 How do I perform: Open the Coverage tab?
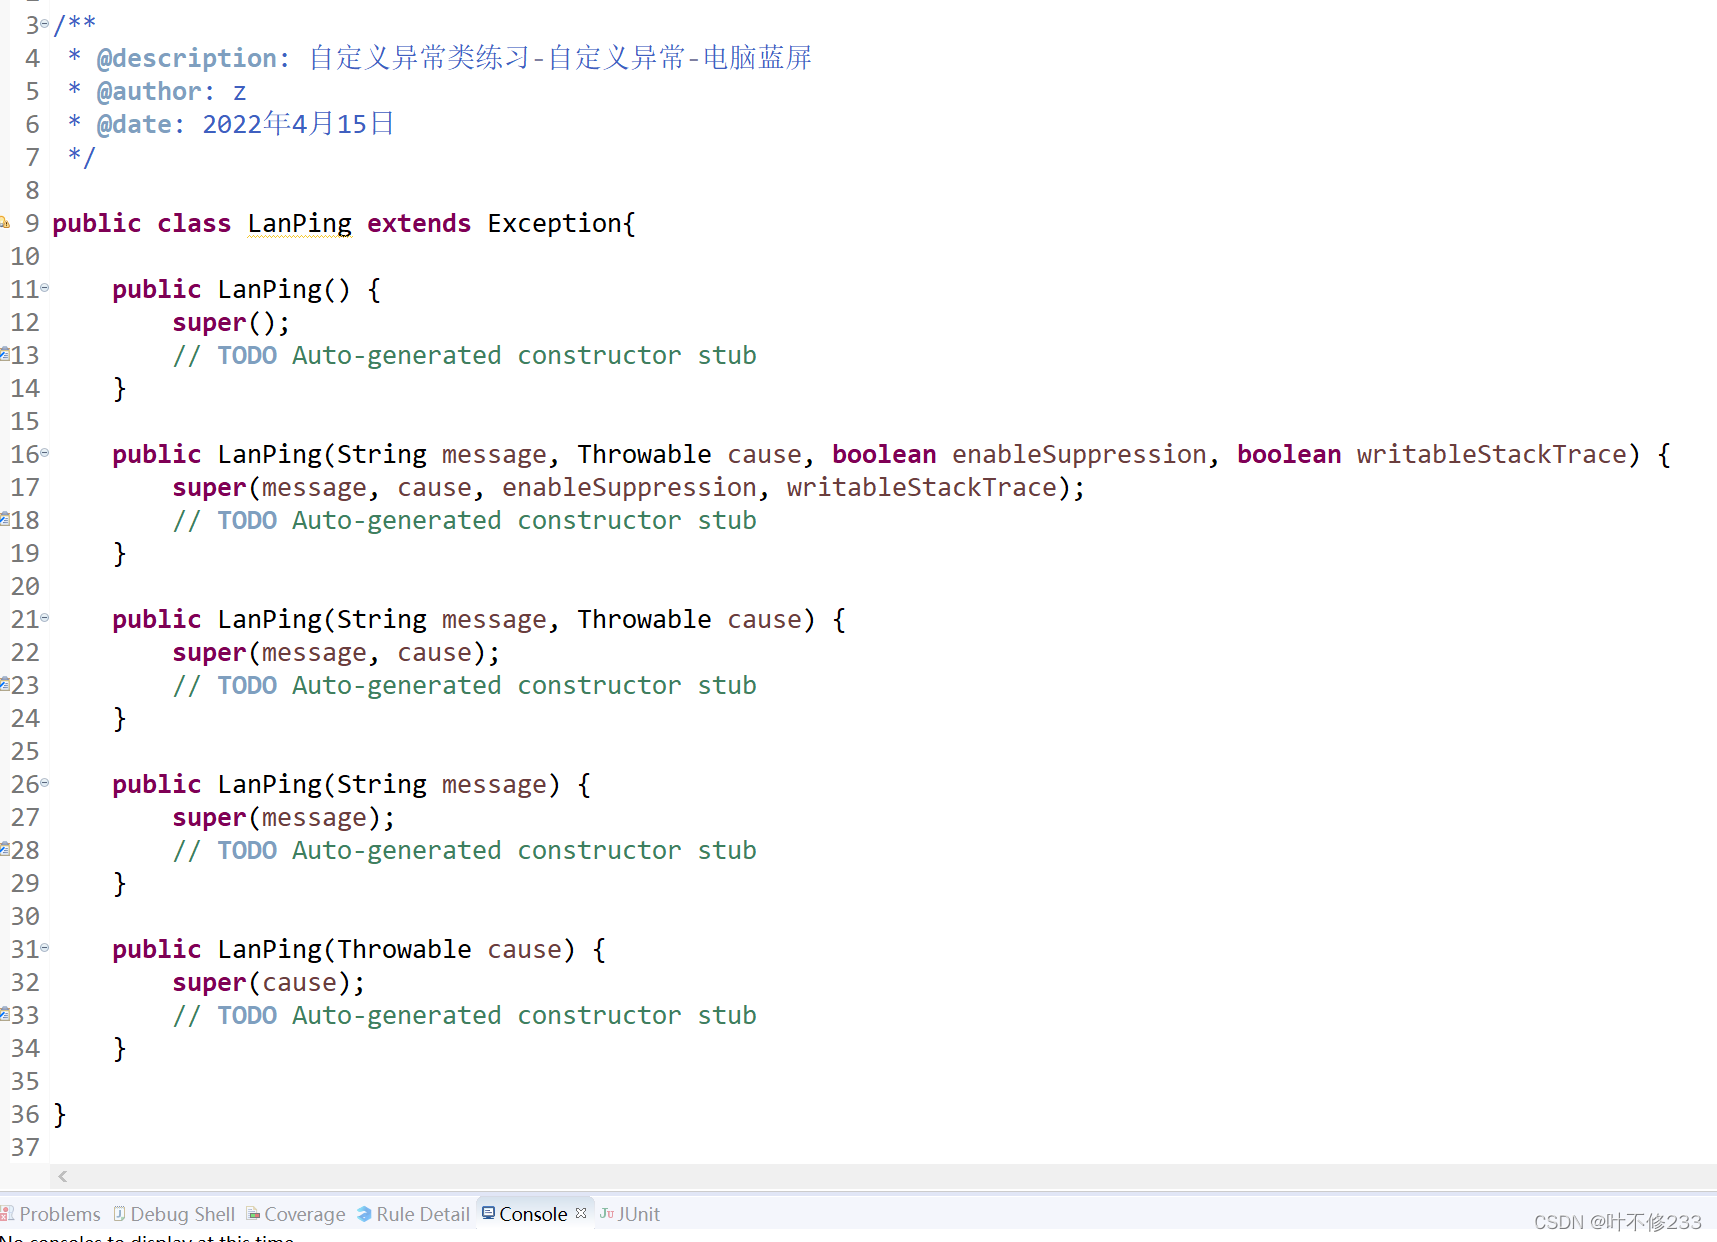click(x=296, y=1214)
